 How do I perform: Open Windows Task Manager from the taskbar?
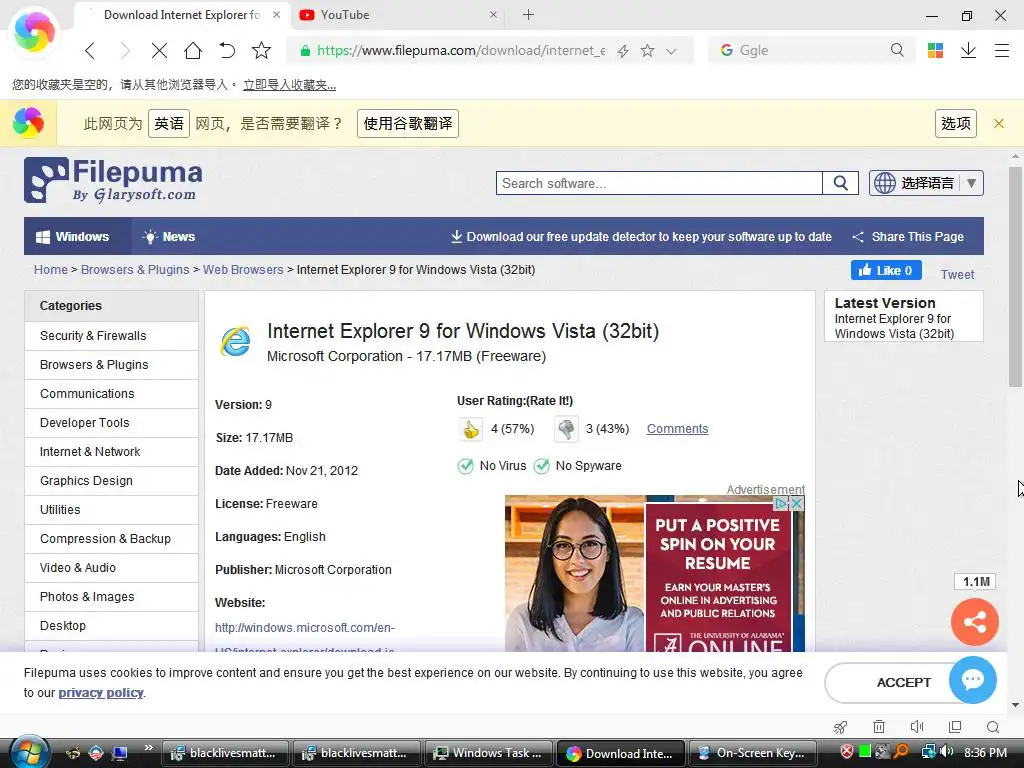click(488, 753)
